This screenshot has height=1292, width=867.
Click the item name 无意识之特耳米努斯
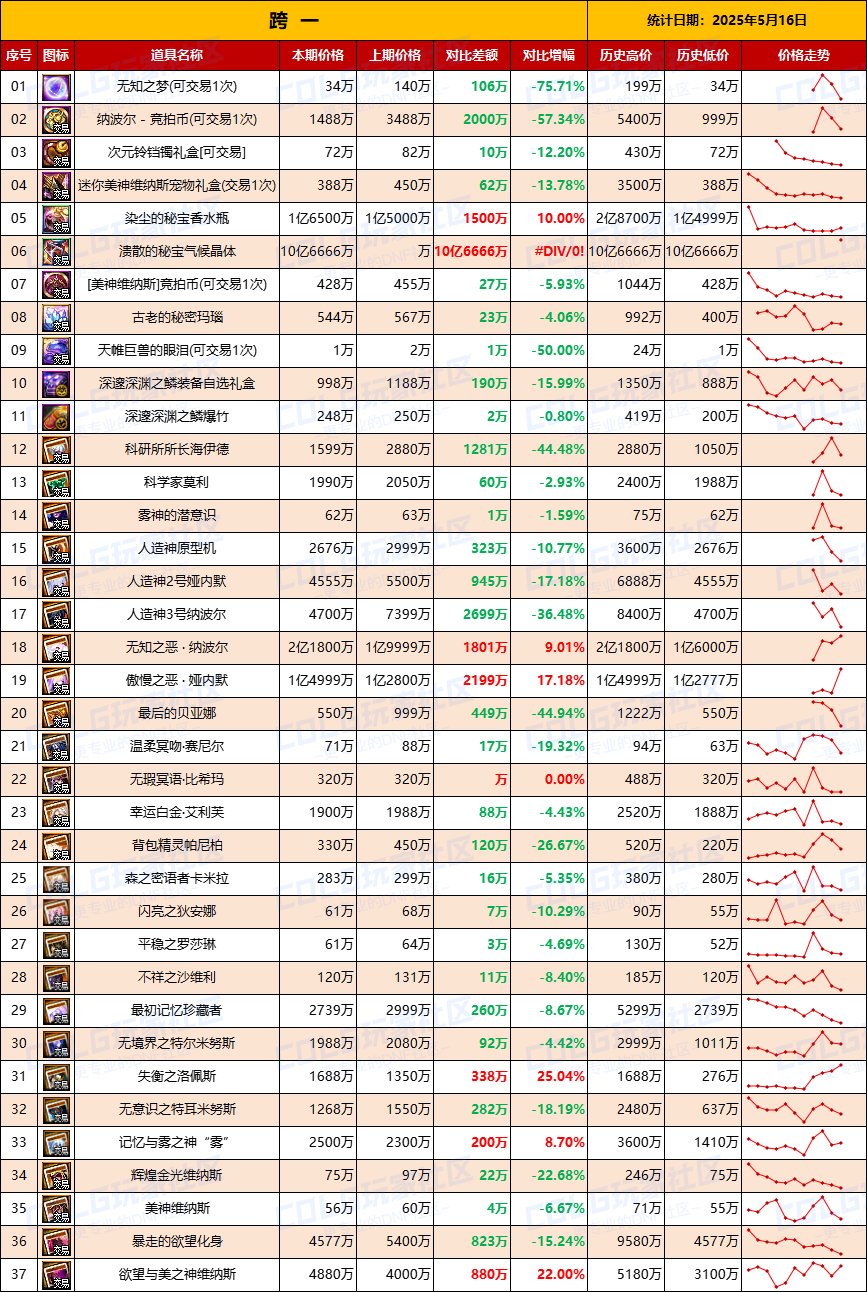click(x=175, y=1110)
